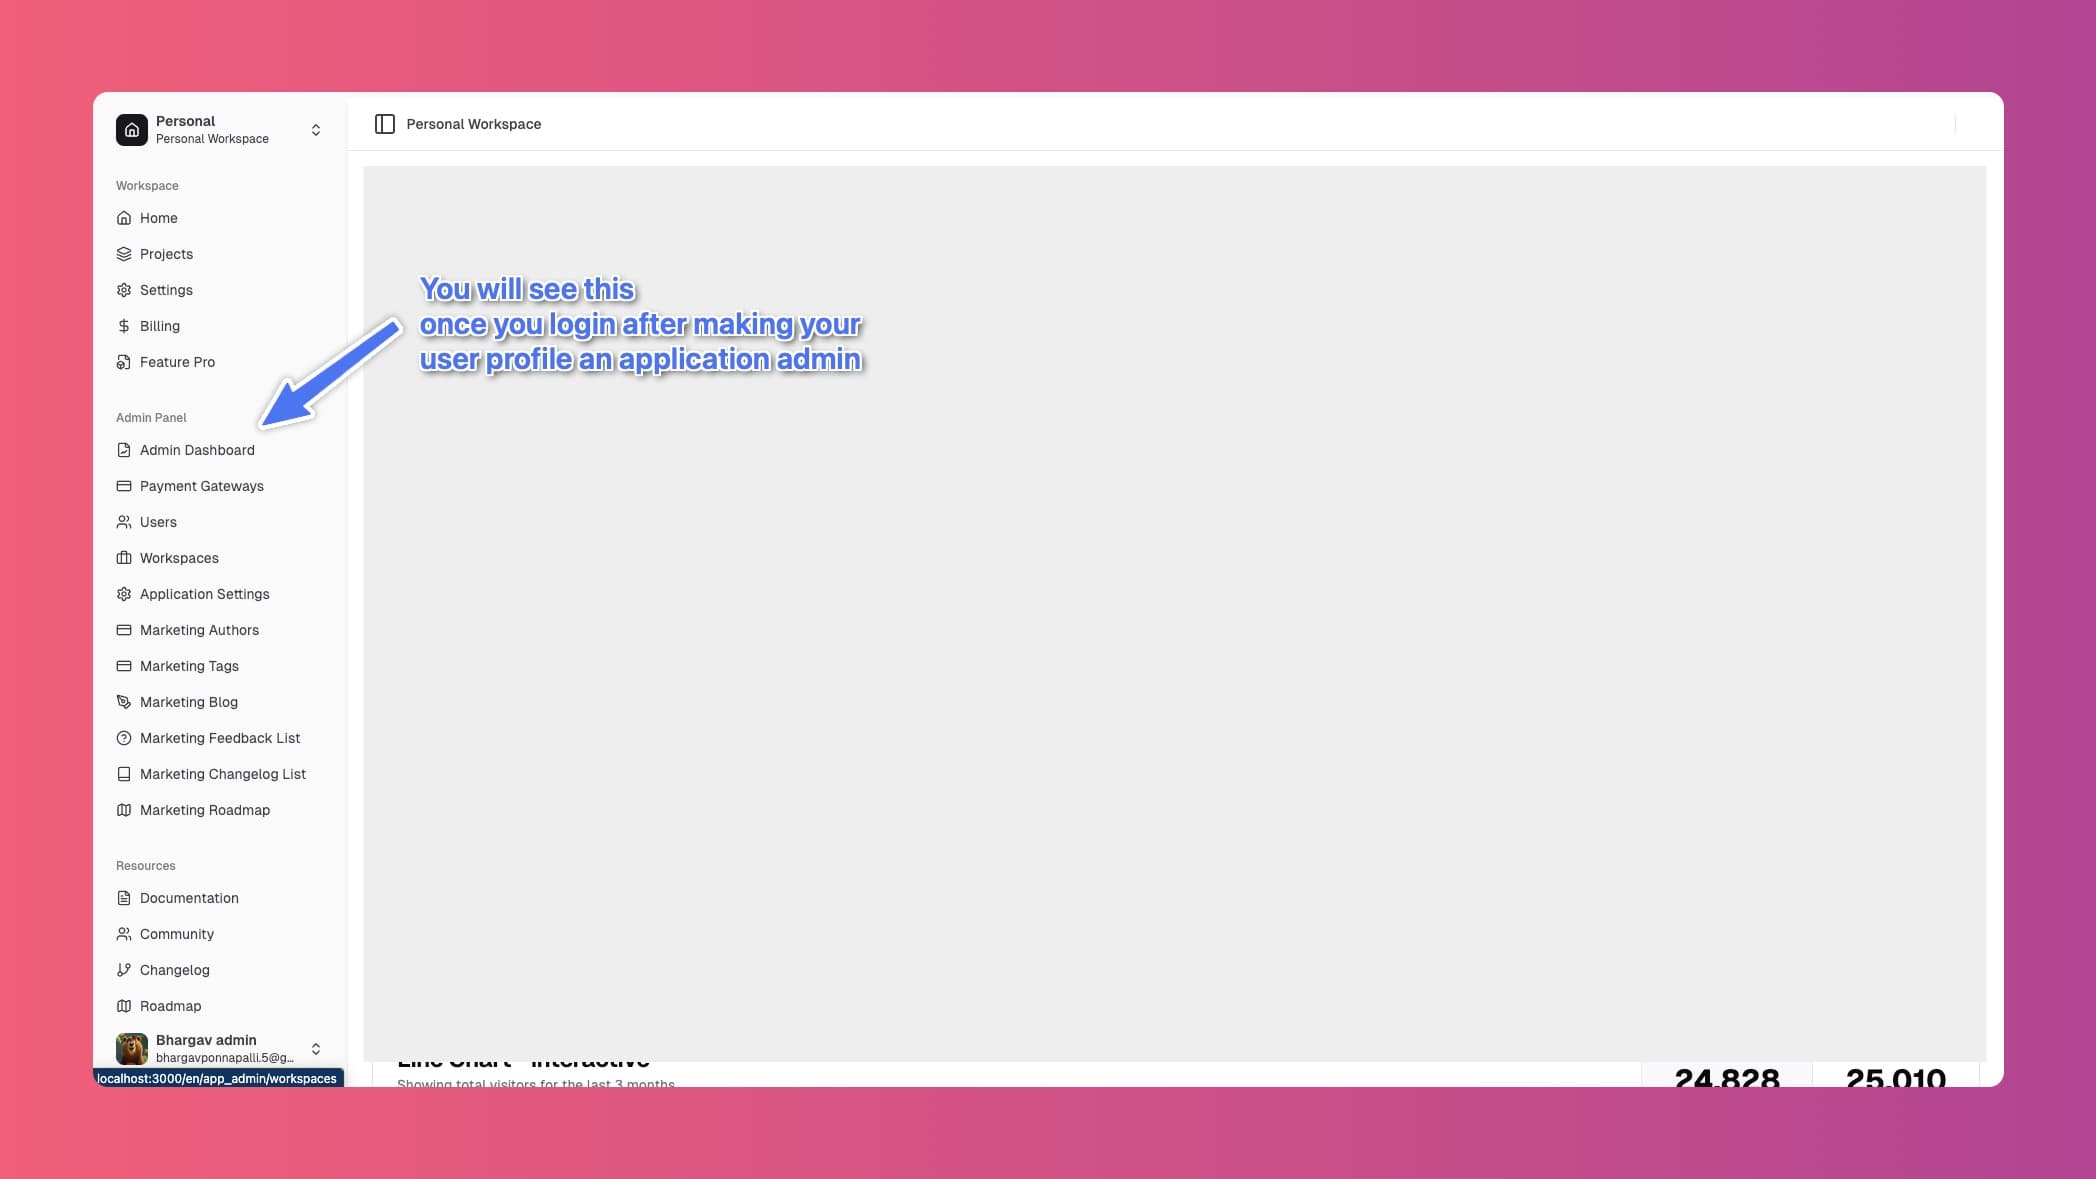Open the Billing section
2096x1179 pixels.
click(157, 325)
